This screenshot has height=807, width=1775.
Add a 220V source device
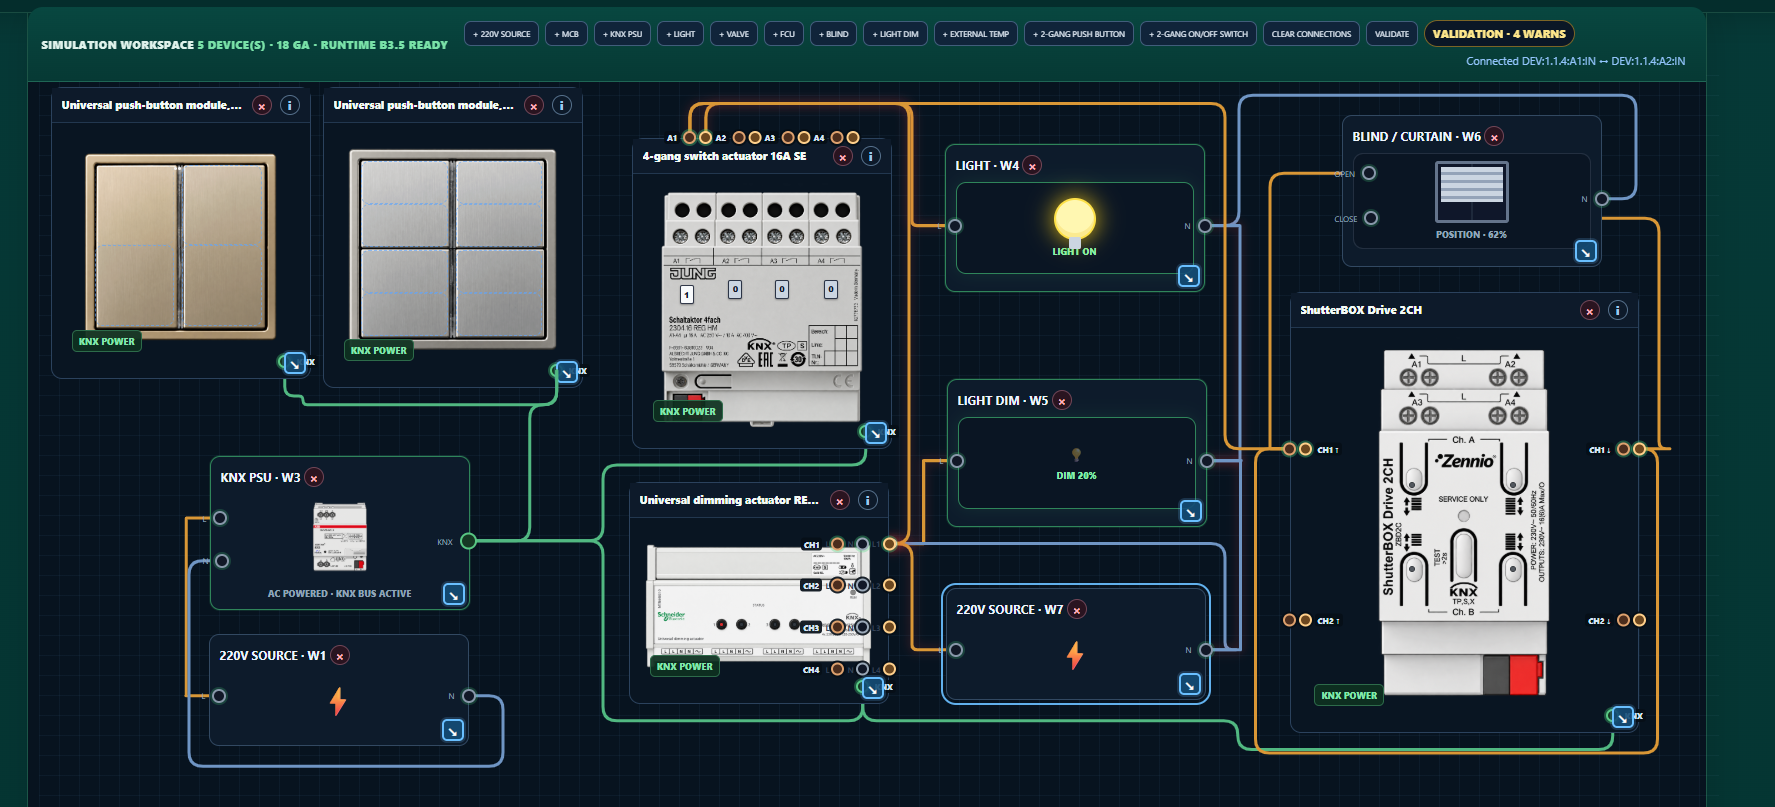pos(502,34)
